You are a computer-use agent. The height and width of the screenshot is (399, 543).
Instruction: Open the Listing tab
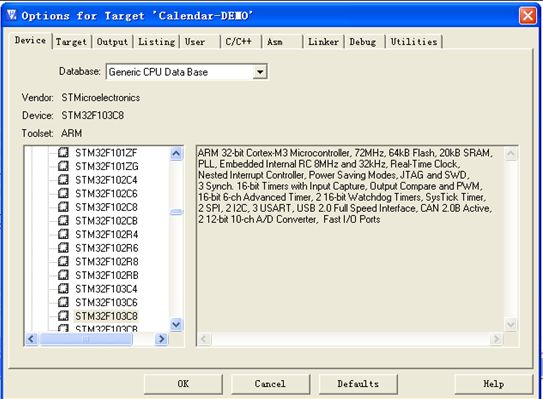click(x=157, y=42)
